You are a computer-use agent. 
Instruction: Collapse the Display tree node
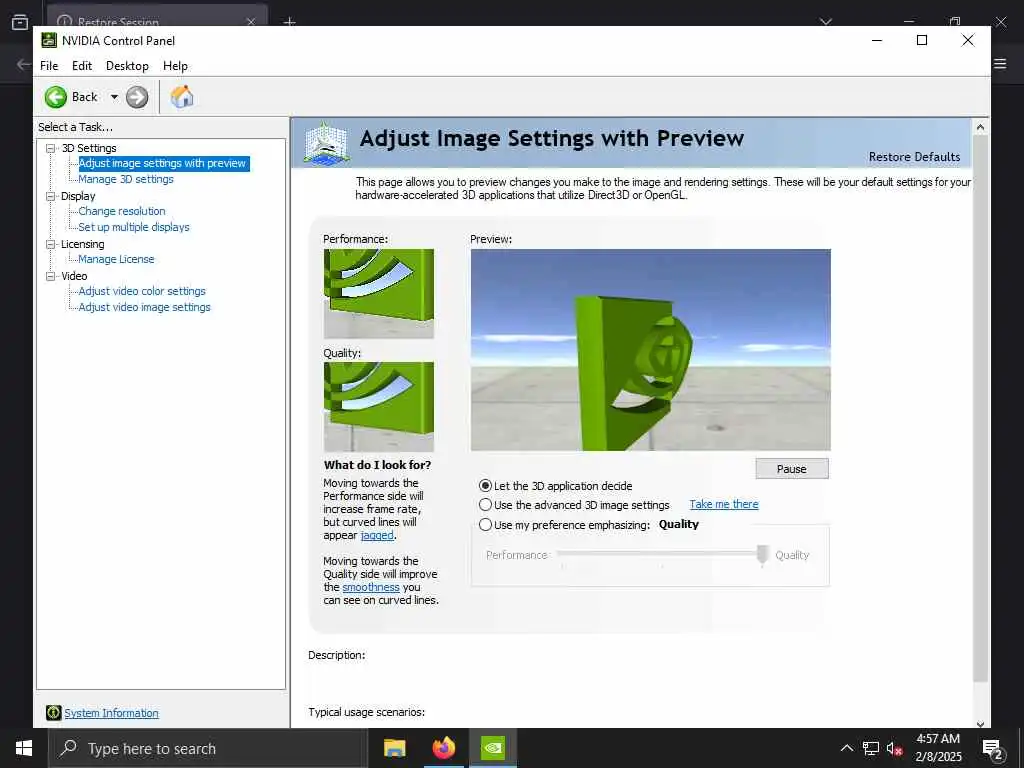[50, 196]
